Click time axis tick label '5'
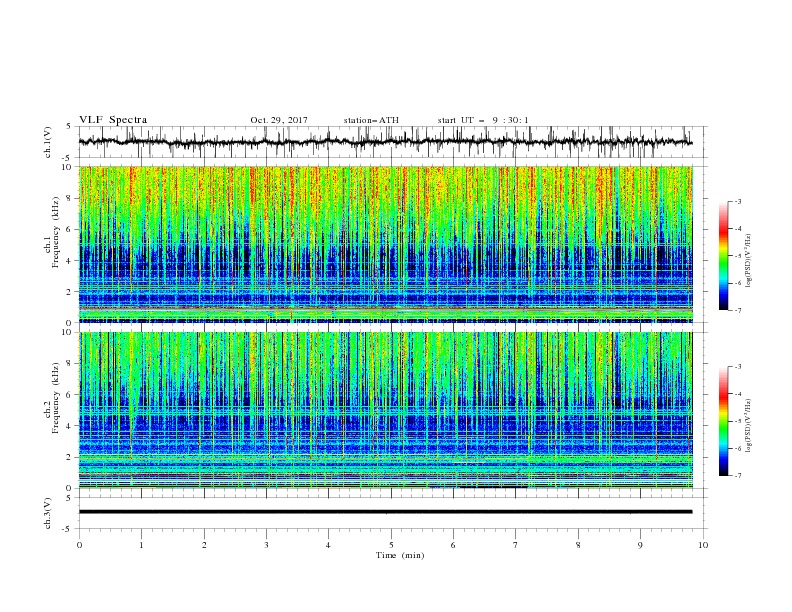The image size is (792, 612). click(x=391, y=545)
